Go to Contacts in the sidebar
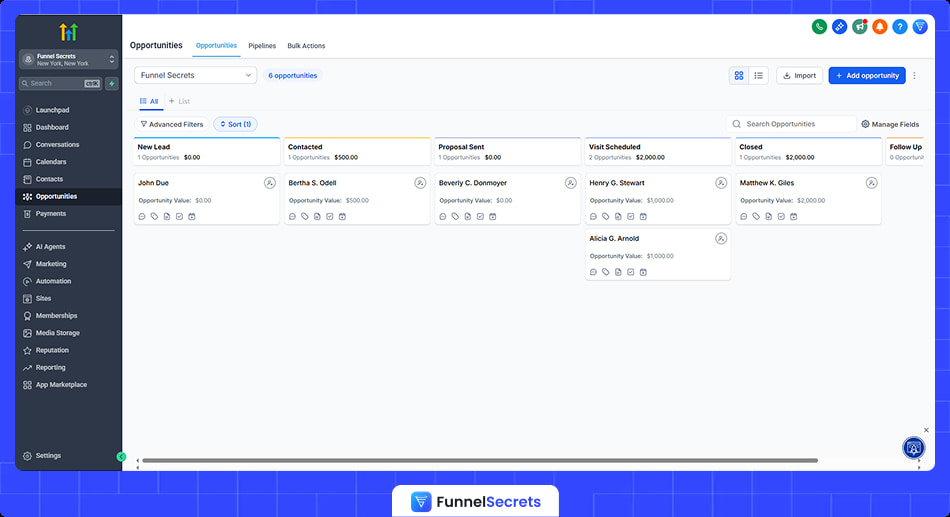This screenshot has width=950, height=517. pyautogui.click(x=68, y=179)
